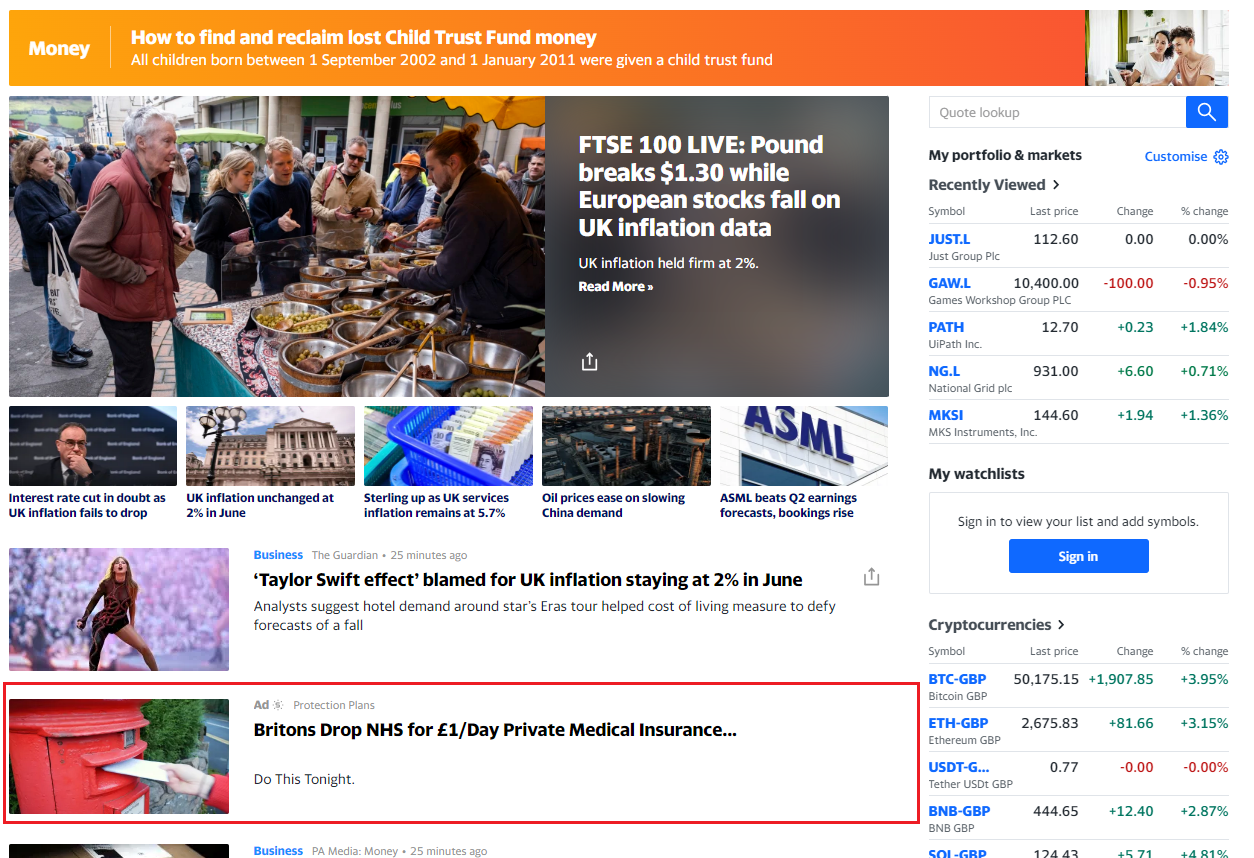
Task: Click the ETH-GBP Ethereum symbol
Action: pos(958,723)
